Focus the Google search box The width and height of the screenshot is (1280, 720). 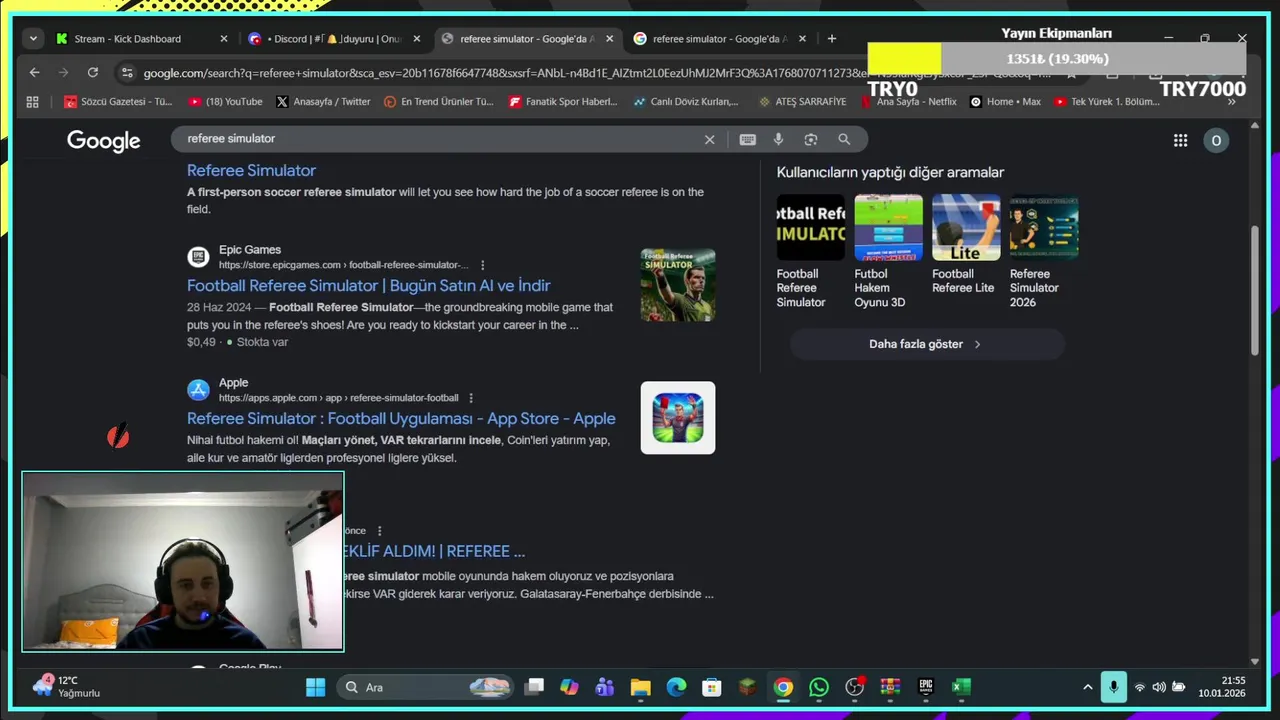pyautogui.click(x=440, y=139)
